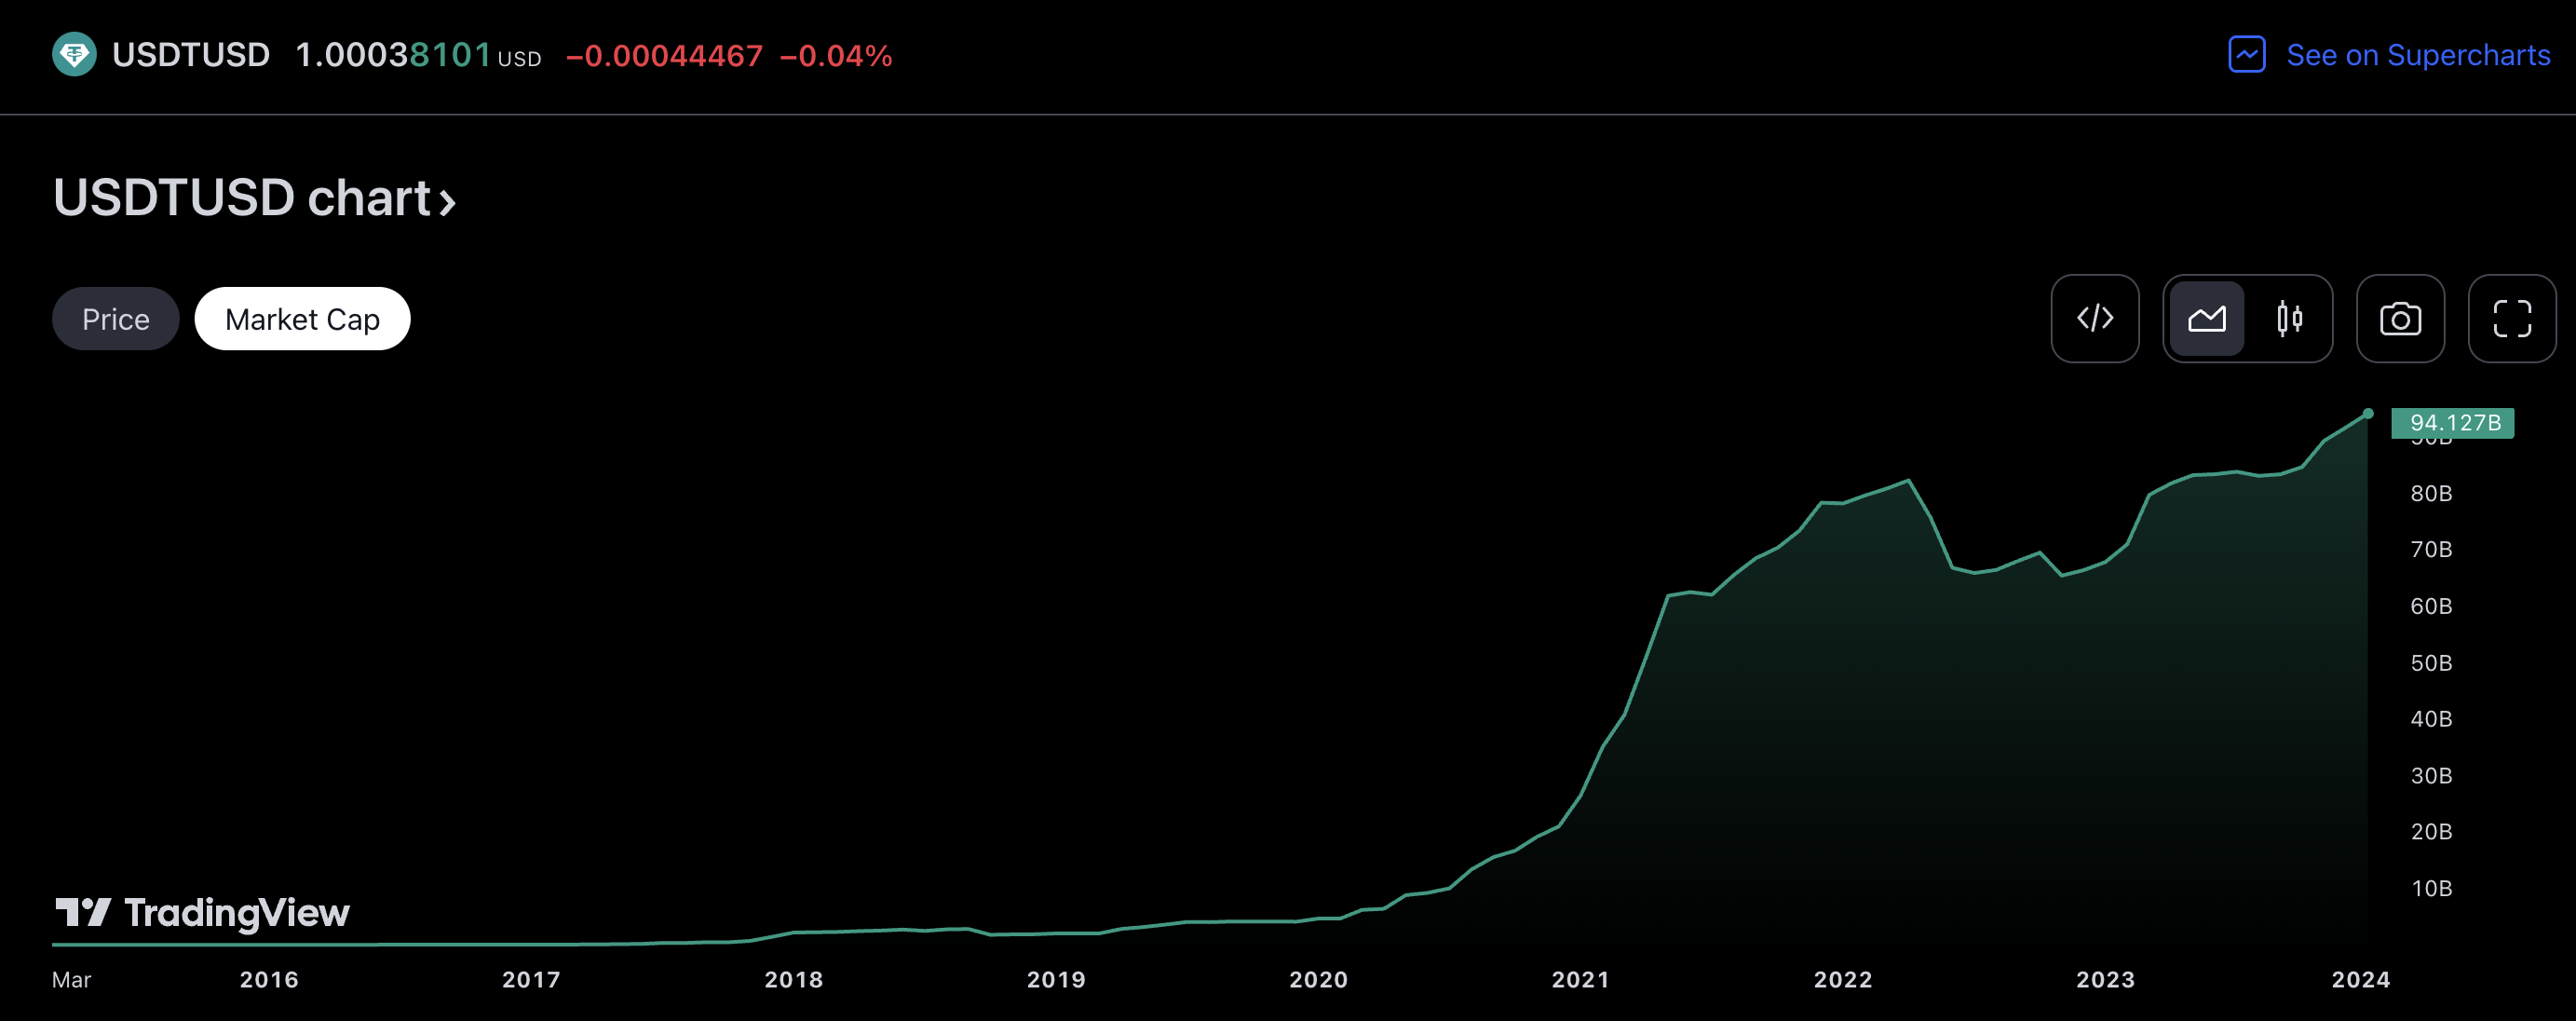Click the 2021 time axis label
This screenshot has height=1021, width=2576.
pos(1581,980)
